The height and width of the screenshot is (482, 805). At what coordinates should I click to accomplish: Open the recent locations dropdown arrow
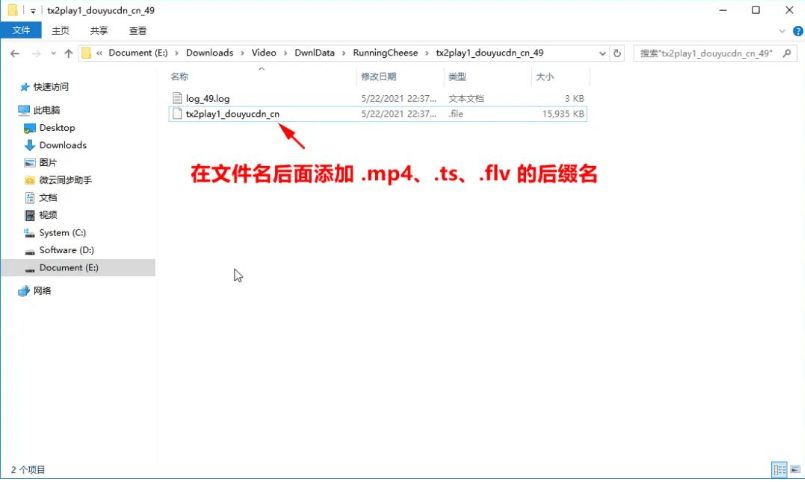(53, 53)
